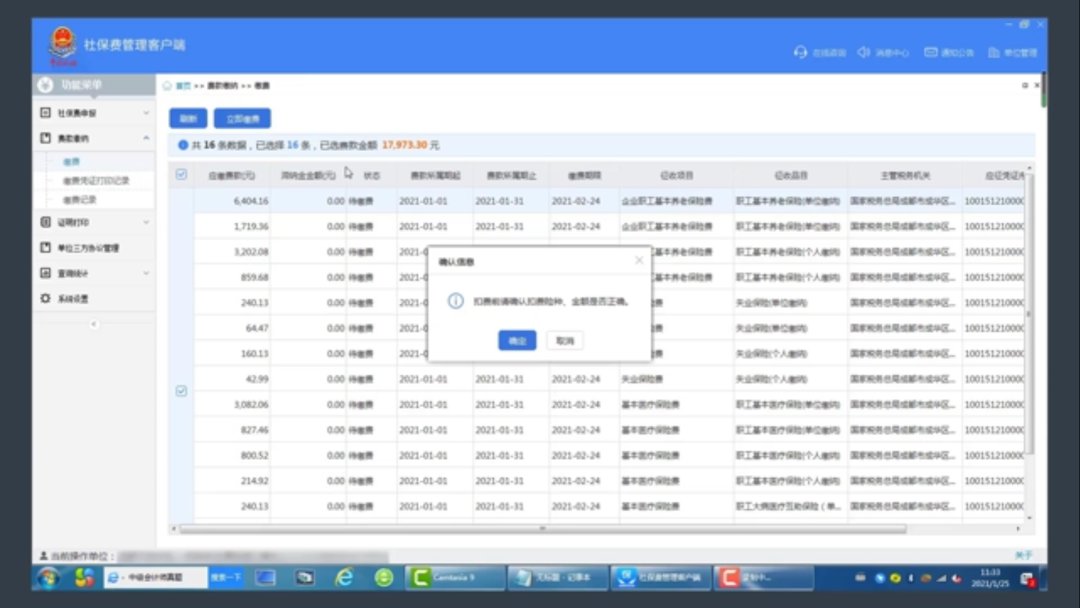Close the confirmation dialog with the X
This screenshot has width=1080, height=608.
639,261
